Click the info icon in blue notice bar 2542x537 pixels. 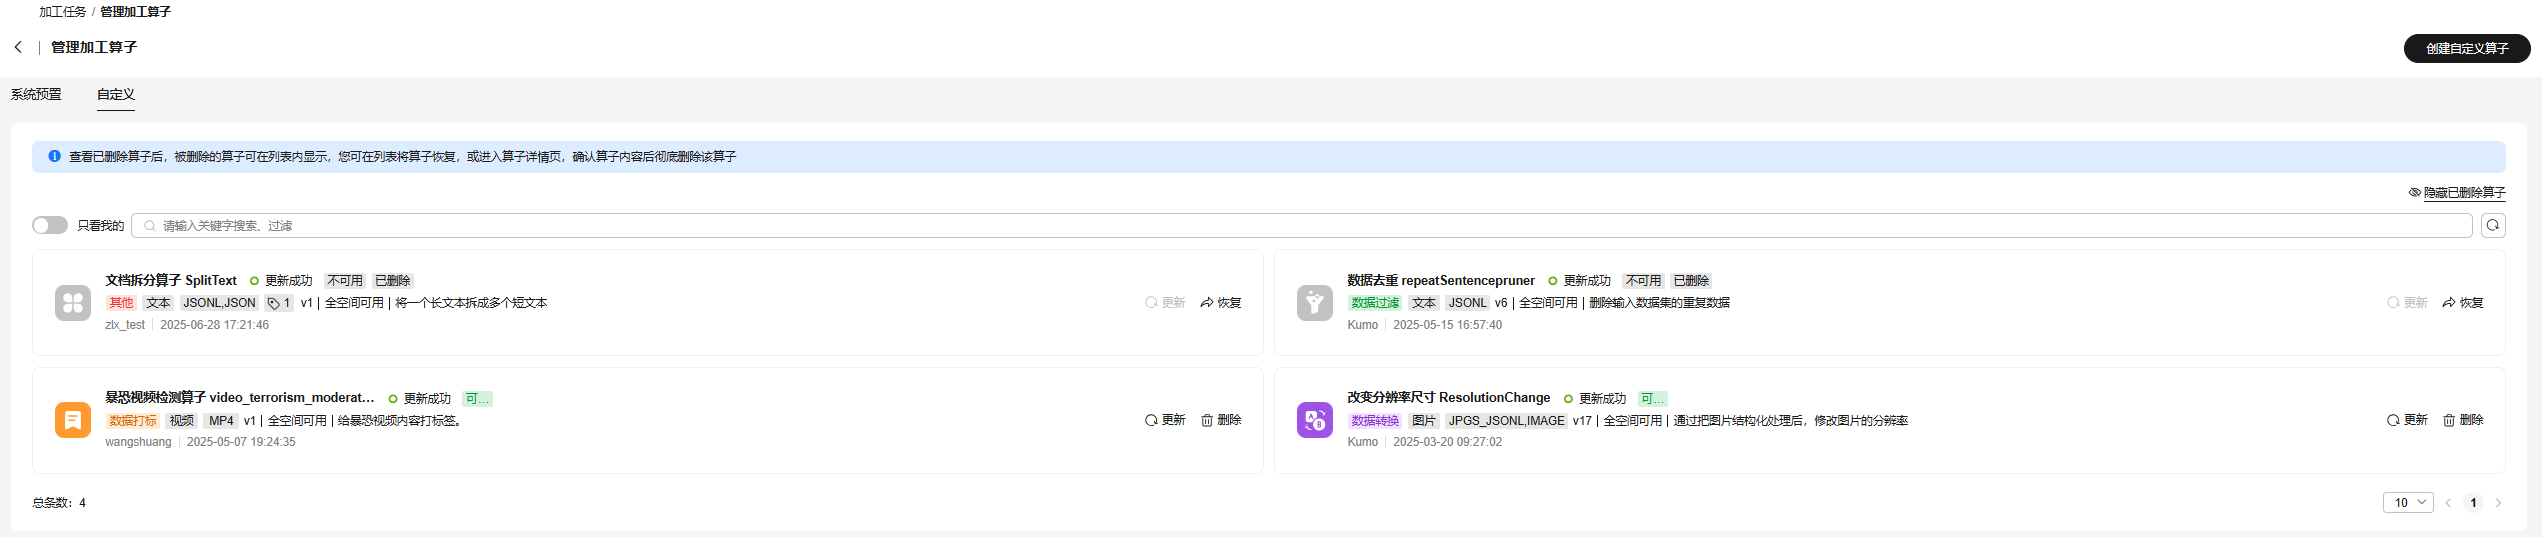coord(55,156)
